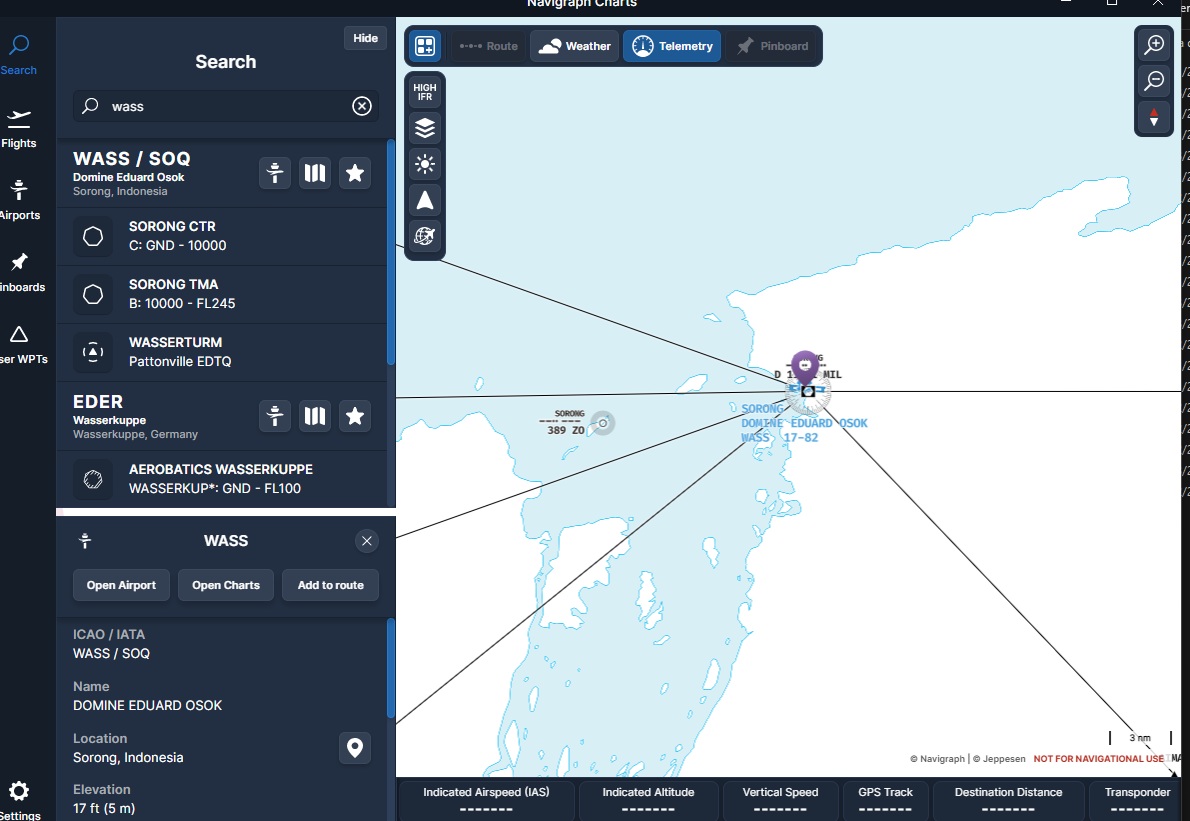
Task: Click the globe world map button
Action: pyautogui.click(x=425, y=236)
